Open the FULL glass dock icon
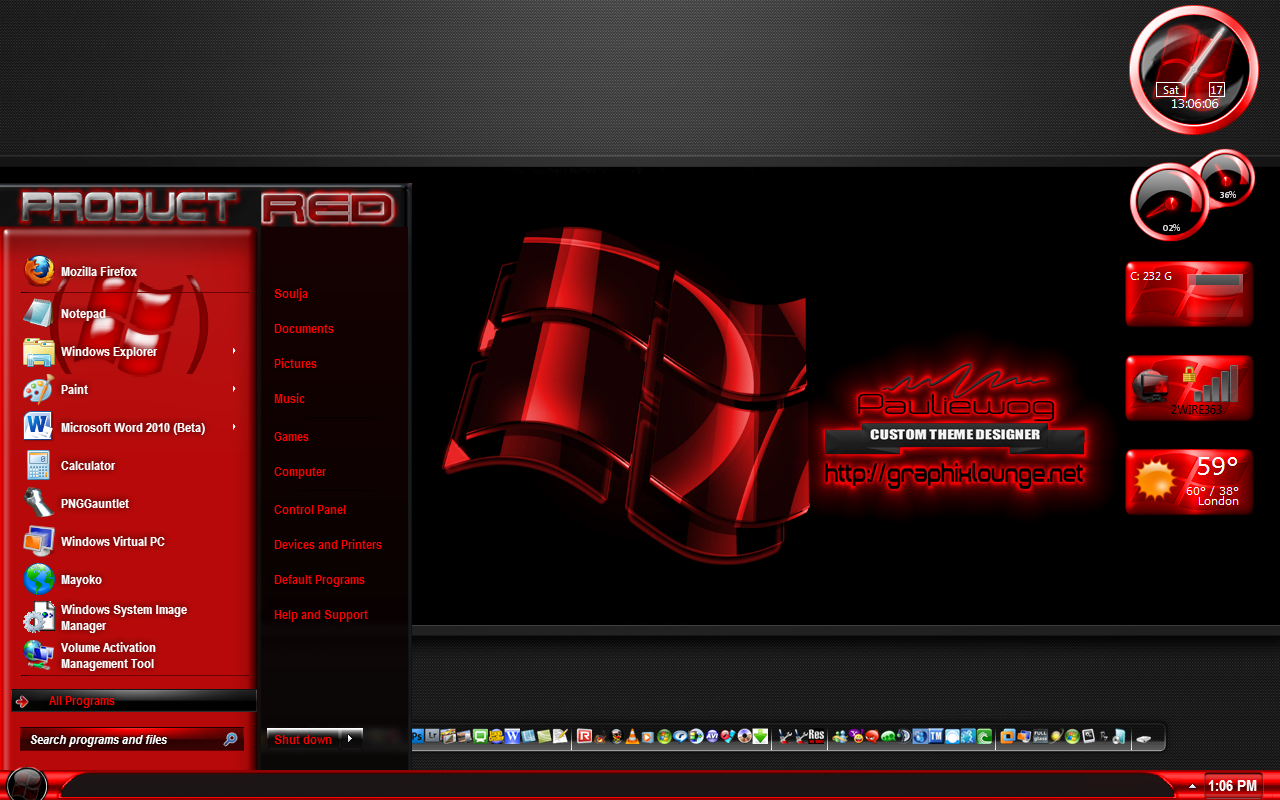Image resolution: width=1280 pixels, height=800 pixels. [1040, 736]
